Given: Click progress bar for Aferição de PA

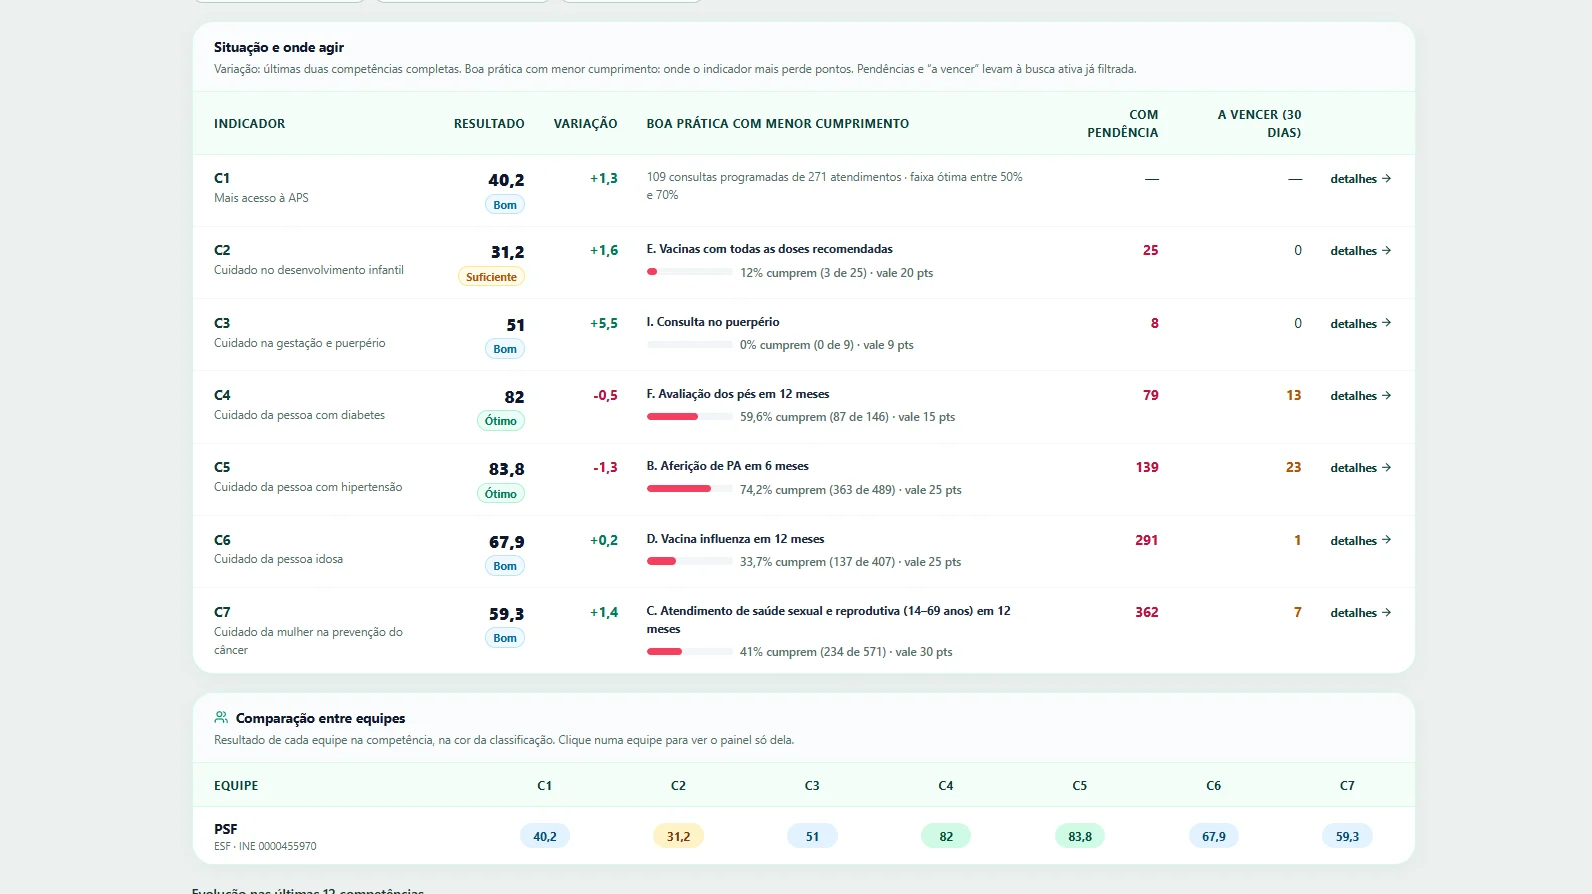Looking at the screenshot, I should click(x=690, y=489).
